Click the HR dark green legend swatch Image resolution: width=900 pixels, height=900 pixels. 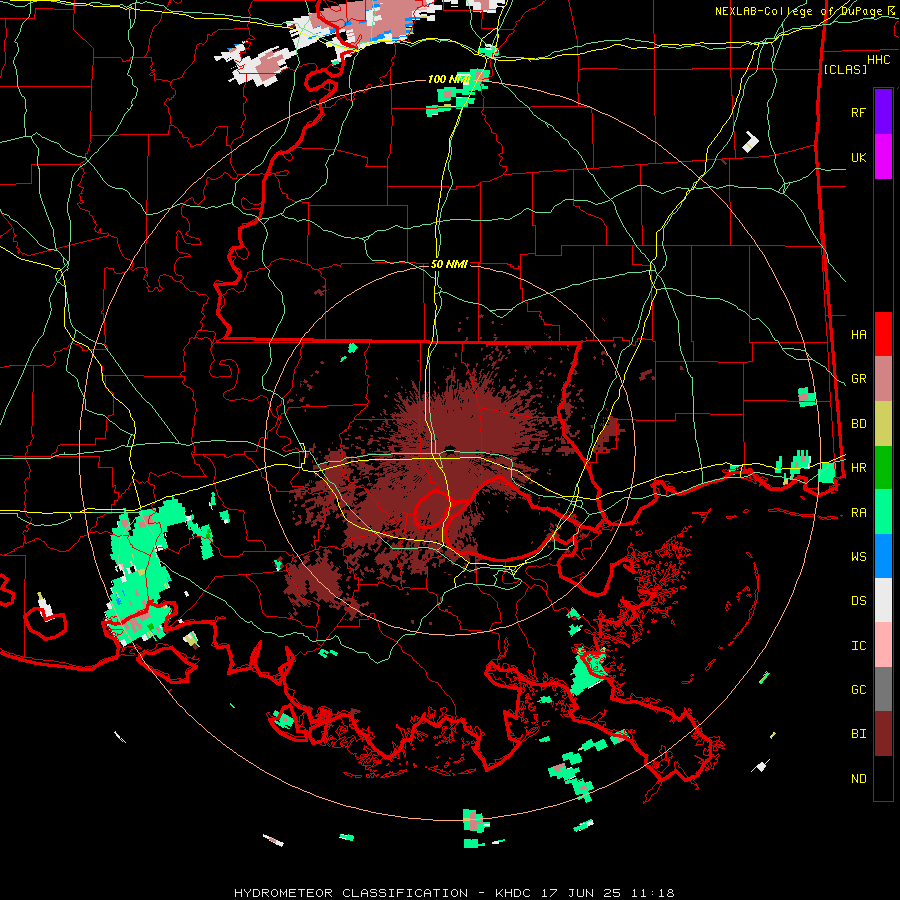883,468
